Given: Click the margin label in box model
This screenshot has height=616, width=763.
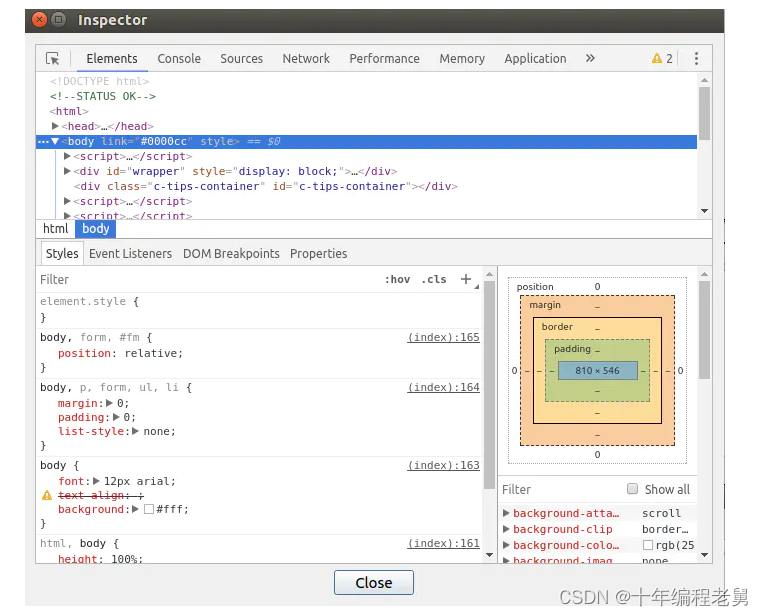Looking at the screenshot, I should coord(545,305).
